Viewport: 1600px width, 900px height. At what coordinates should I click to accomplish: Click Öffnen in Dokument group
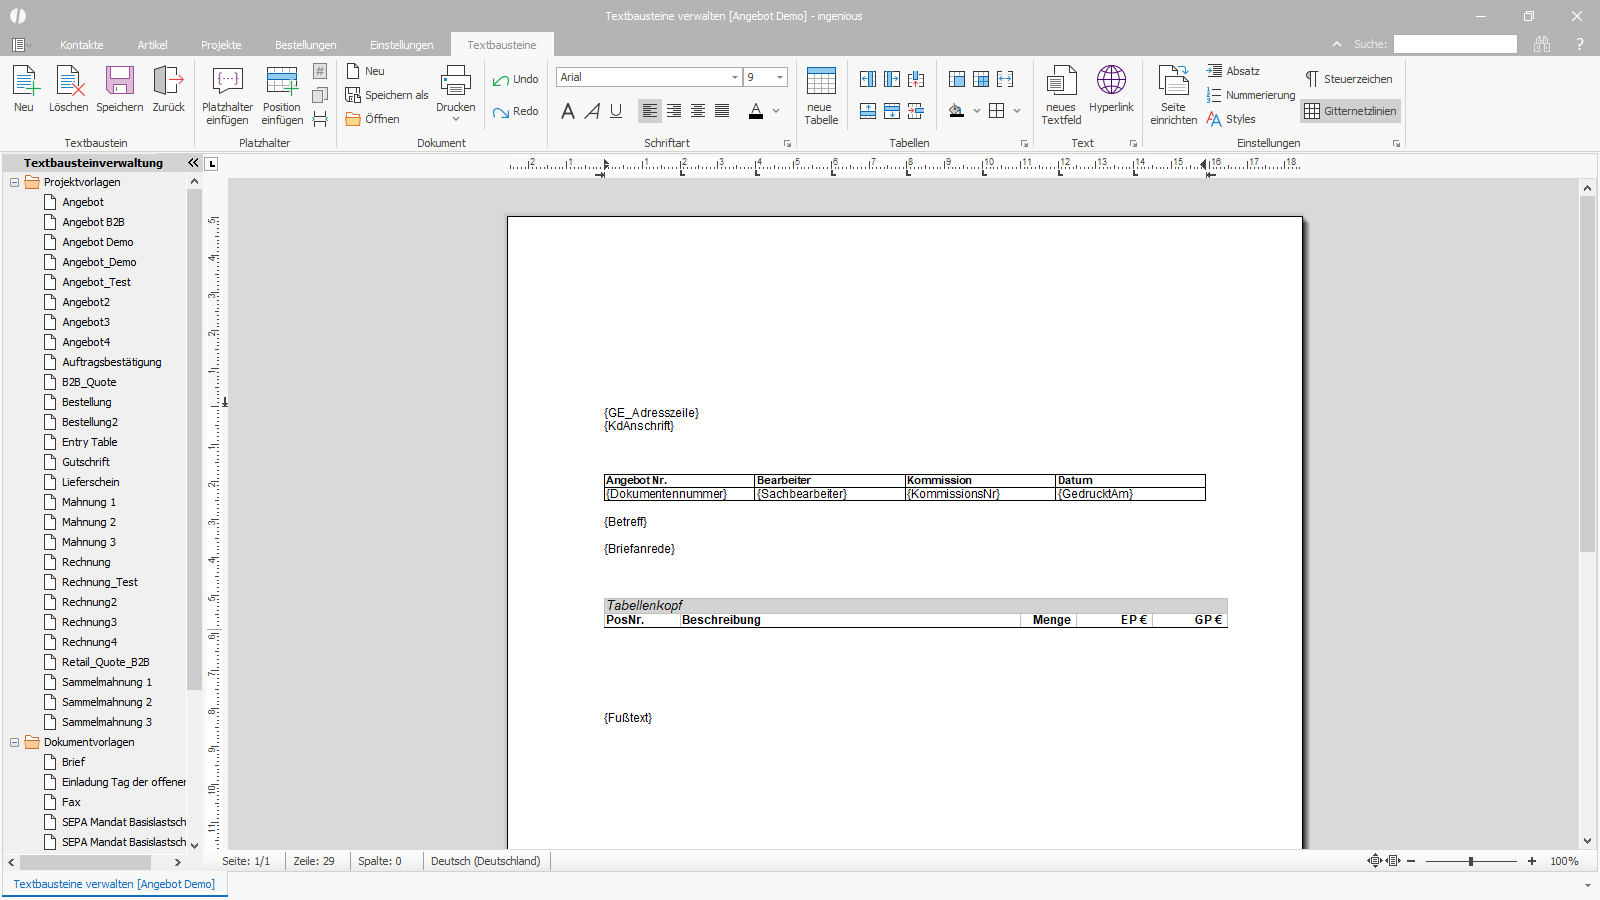click(373, 119)
